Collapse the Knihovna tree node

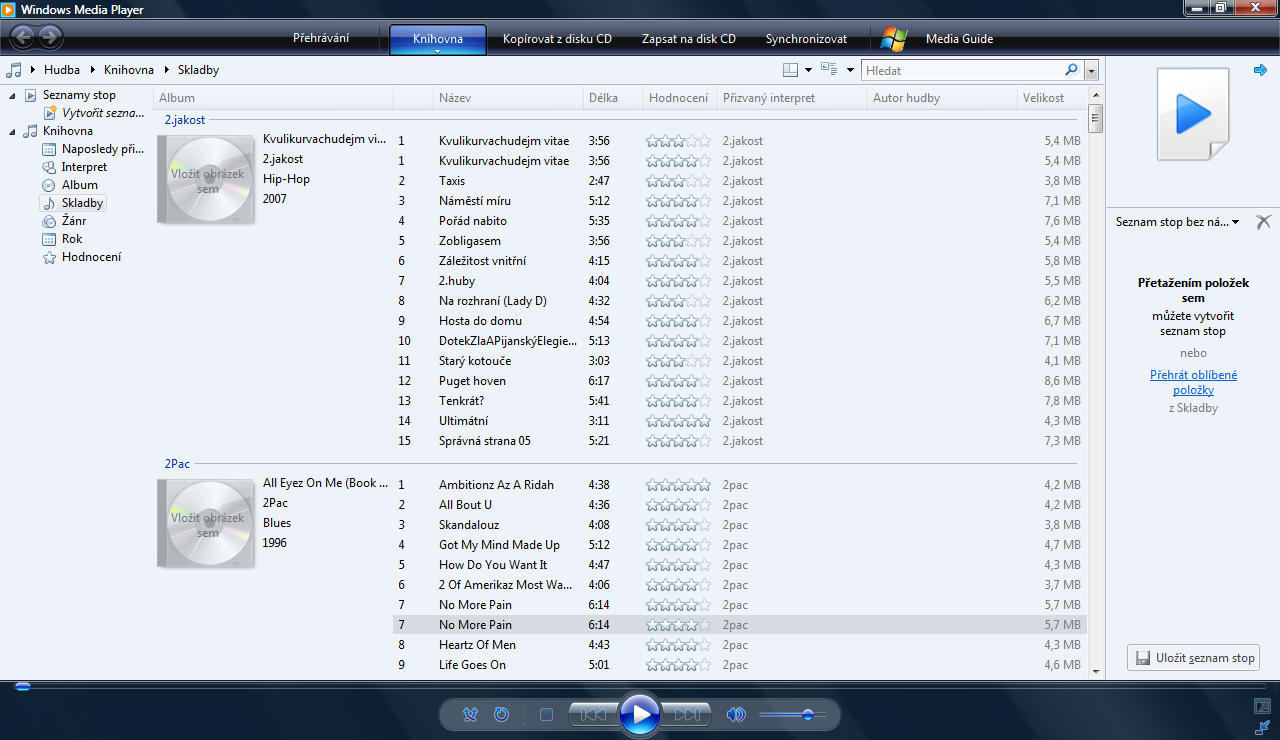coord(13,131)
